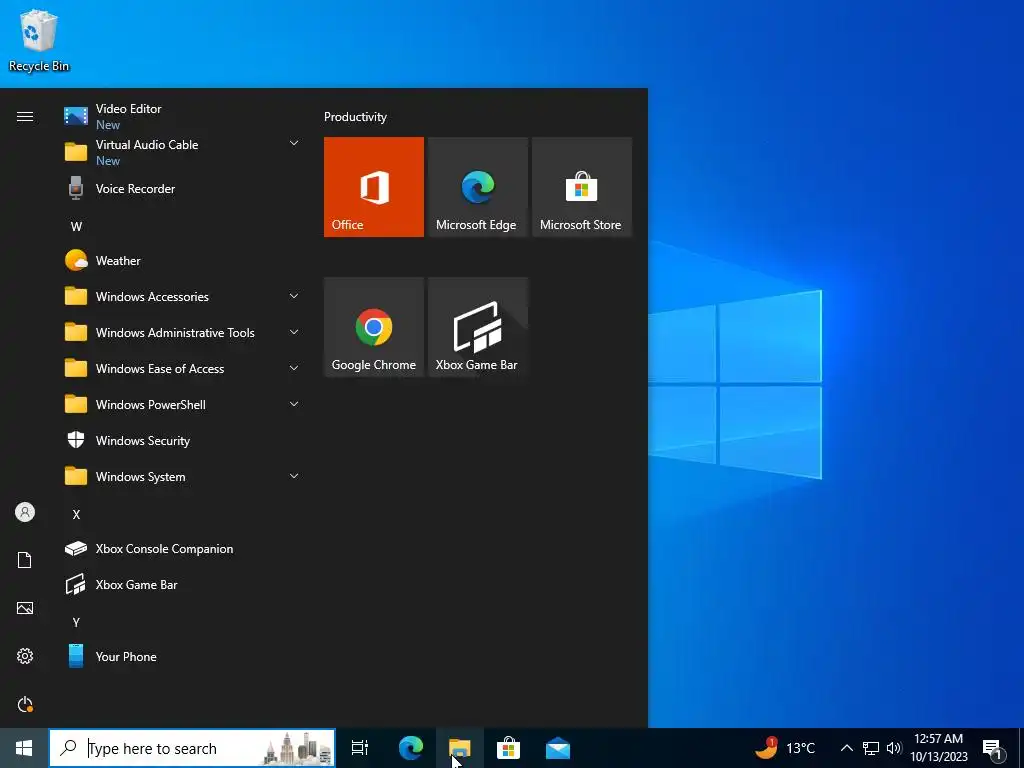Click the W letter header
The image size is (1024, 768).
pos(76,227)
